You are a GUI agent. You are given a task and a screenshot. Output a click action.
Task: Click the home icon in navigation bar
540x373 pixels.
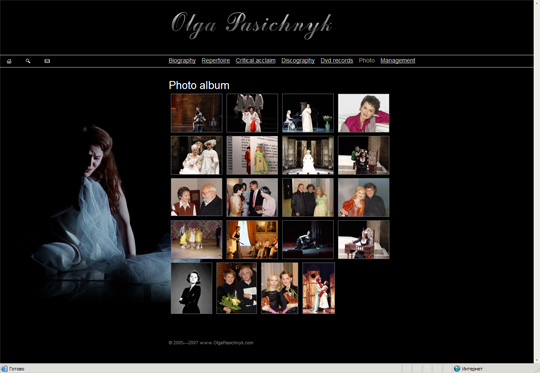pos(9,61)
